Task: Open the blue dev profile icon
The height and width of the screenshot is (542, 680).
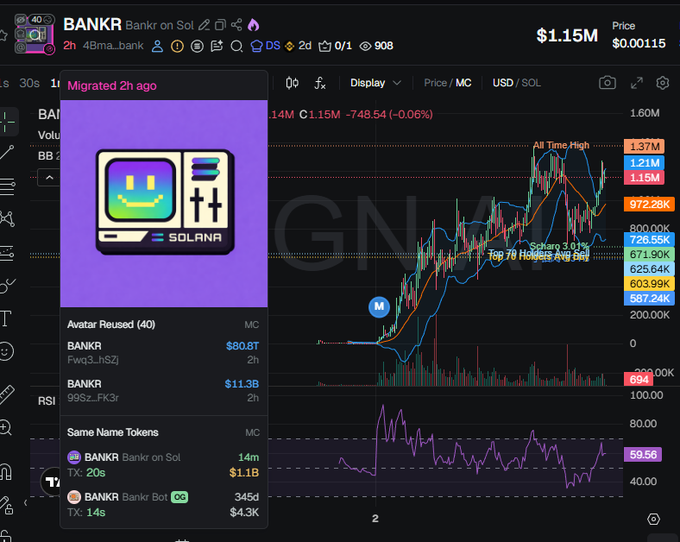Action: coord(157,46)
